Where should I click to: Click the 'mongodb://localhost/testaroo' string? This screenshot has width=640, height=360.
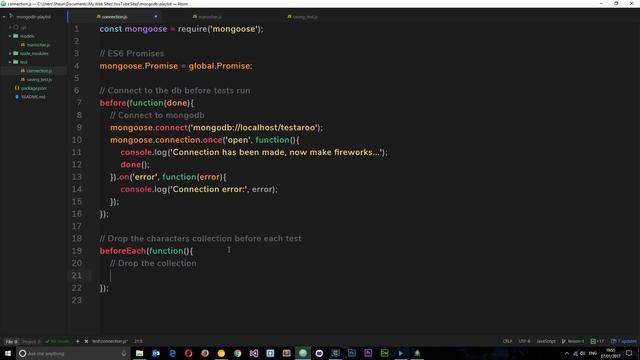tap(254, 128)
